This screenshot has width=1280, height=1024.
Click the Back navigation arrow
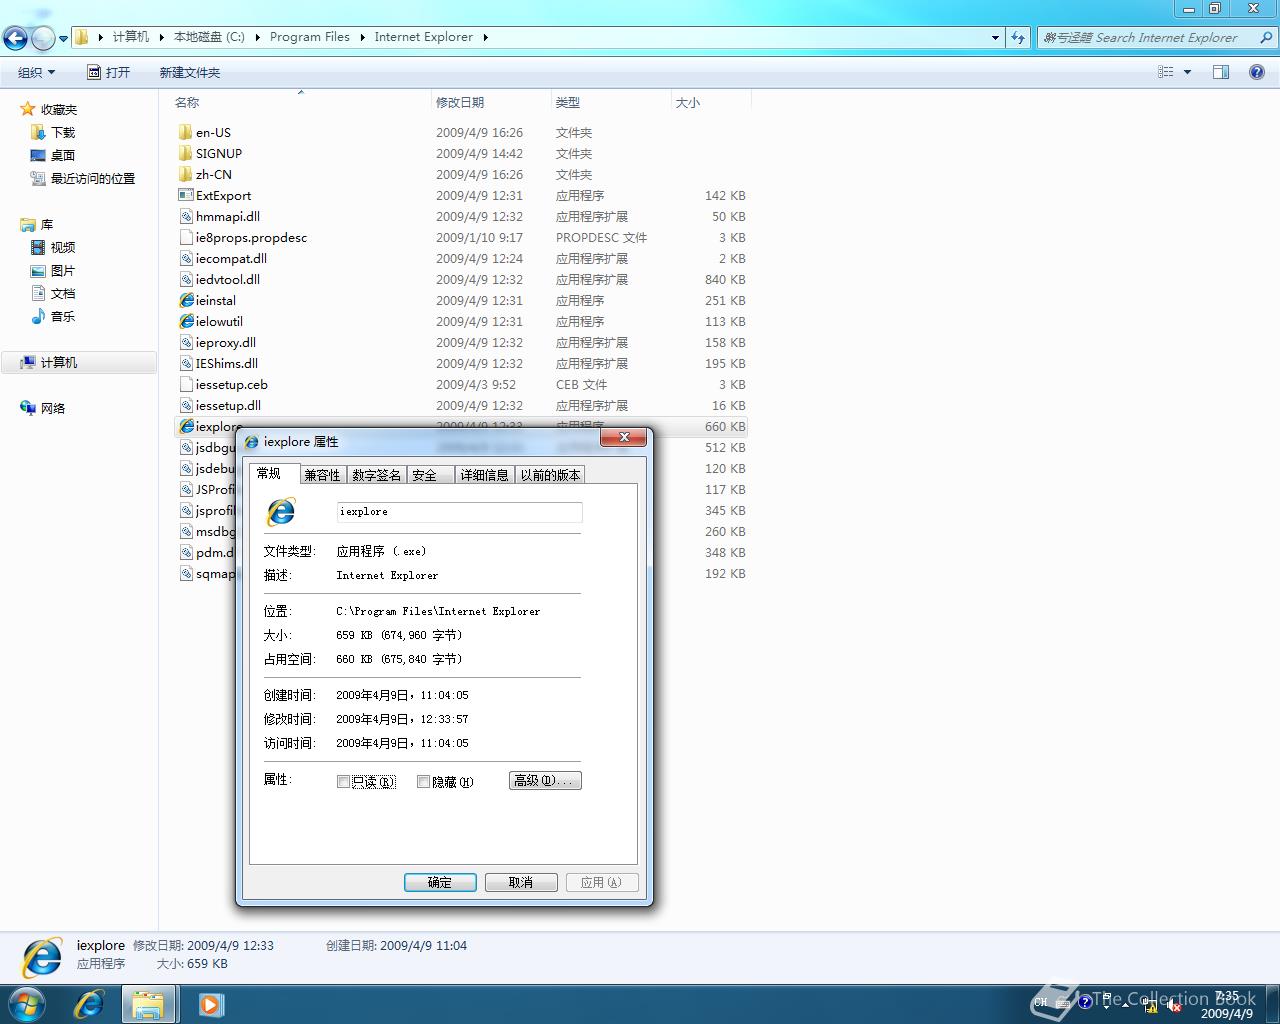click(15, 38)
